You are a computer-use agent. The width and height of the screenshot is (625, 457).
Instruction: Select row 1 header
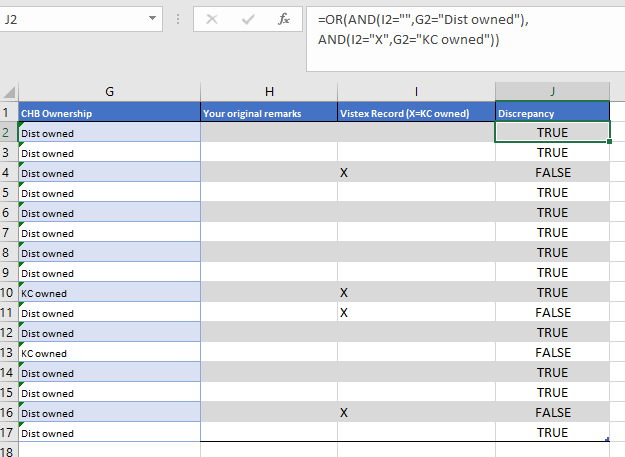[x=9, y=112]
